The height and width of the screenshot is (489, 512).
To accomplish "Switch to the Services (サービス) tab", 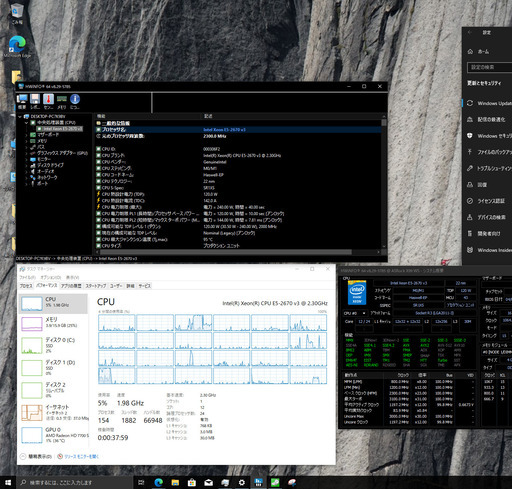I will [144, 286].
